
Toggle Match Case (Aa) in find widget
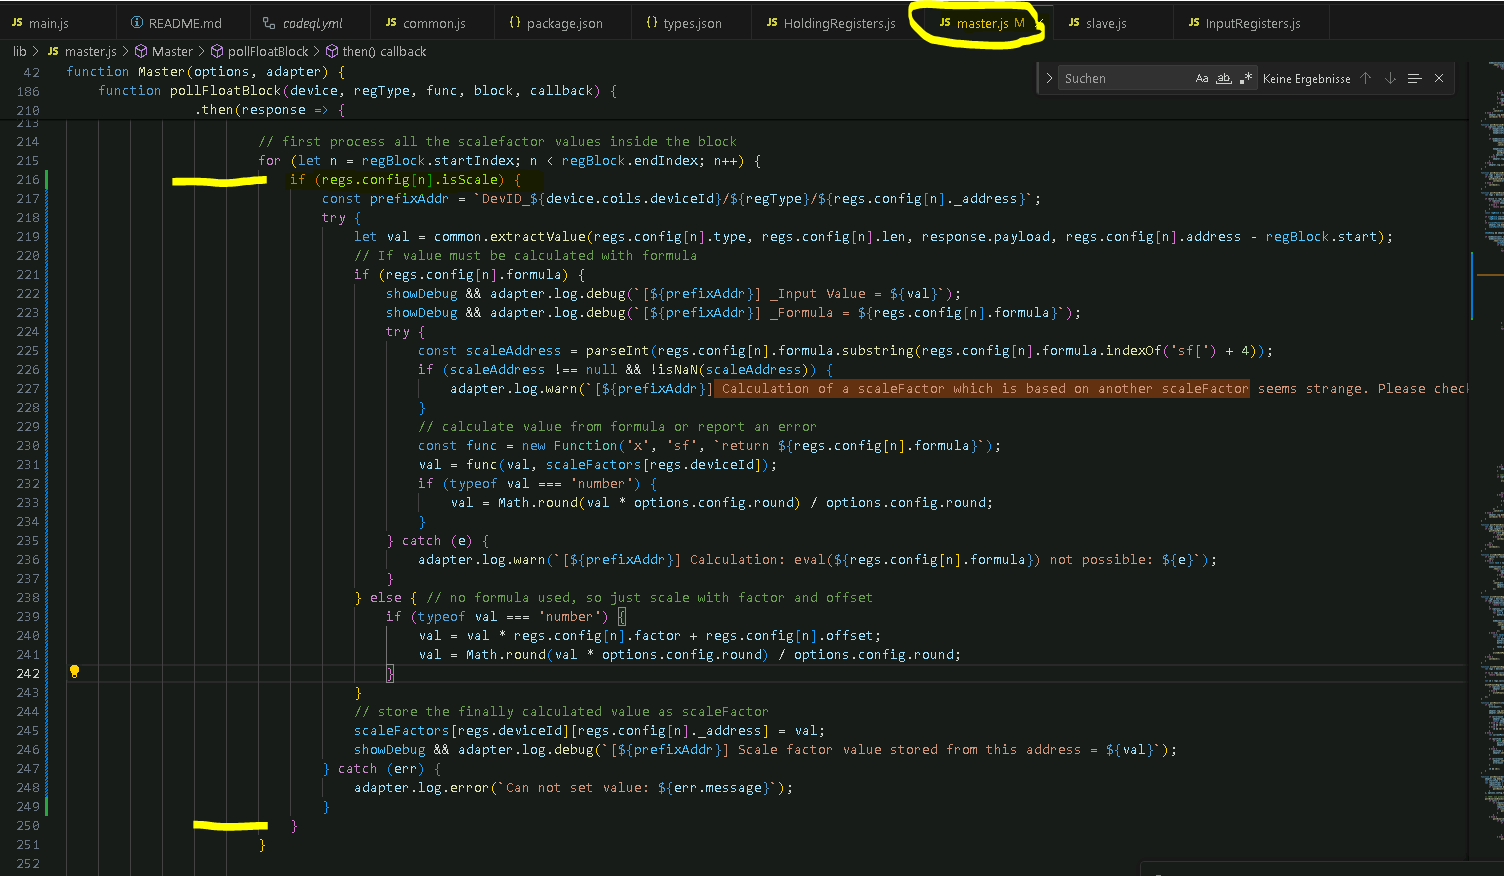[1202, 78]
